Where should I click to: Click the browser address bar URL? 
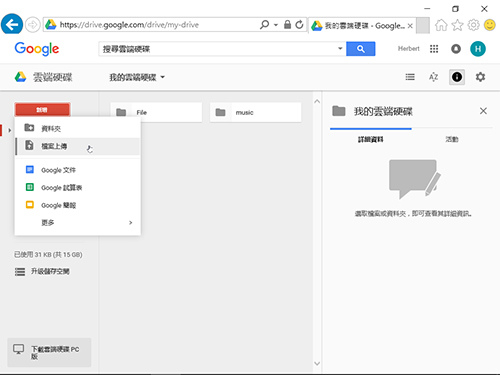click(129, 25)
